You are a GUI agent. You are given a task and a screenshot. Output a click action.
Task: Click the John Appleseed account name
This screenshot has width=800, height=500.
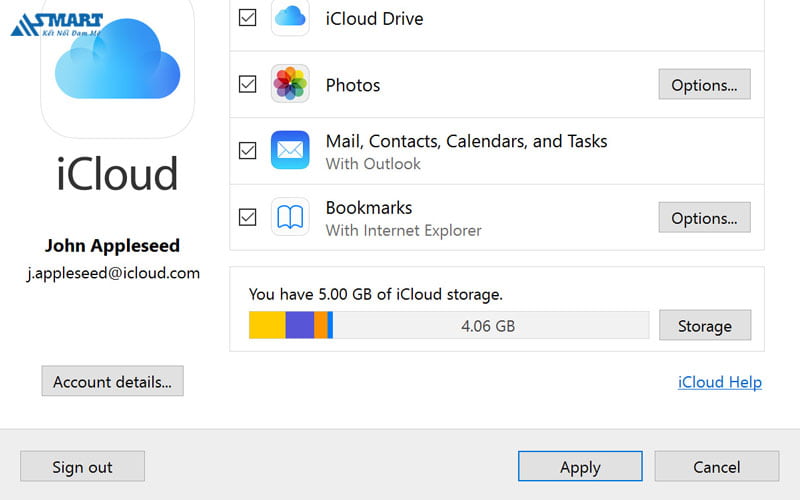pos(112,245)
